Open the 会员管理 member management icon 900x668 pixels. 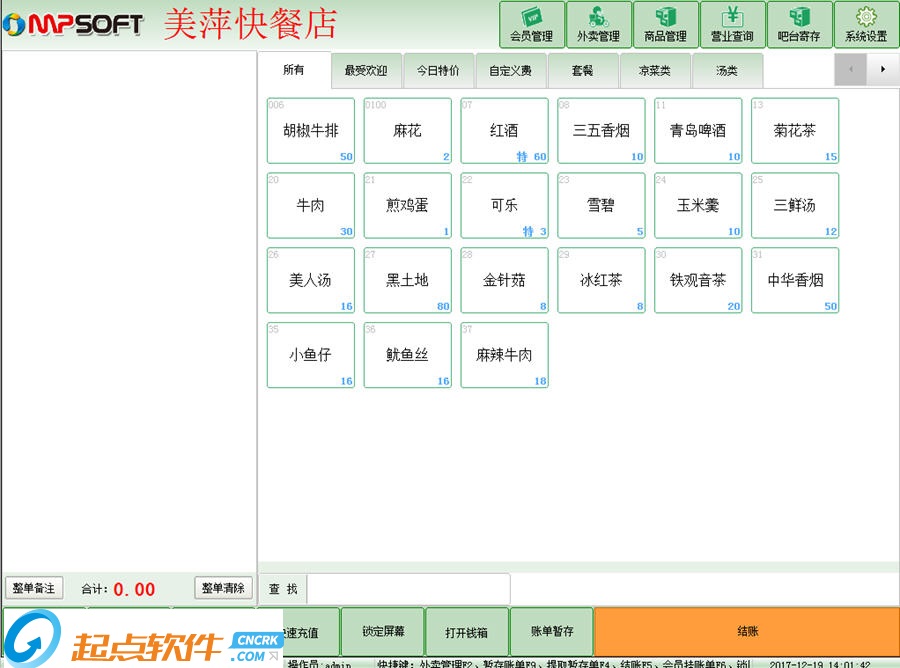pos(531,24)
